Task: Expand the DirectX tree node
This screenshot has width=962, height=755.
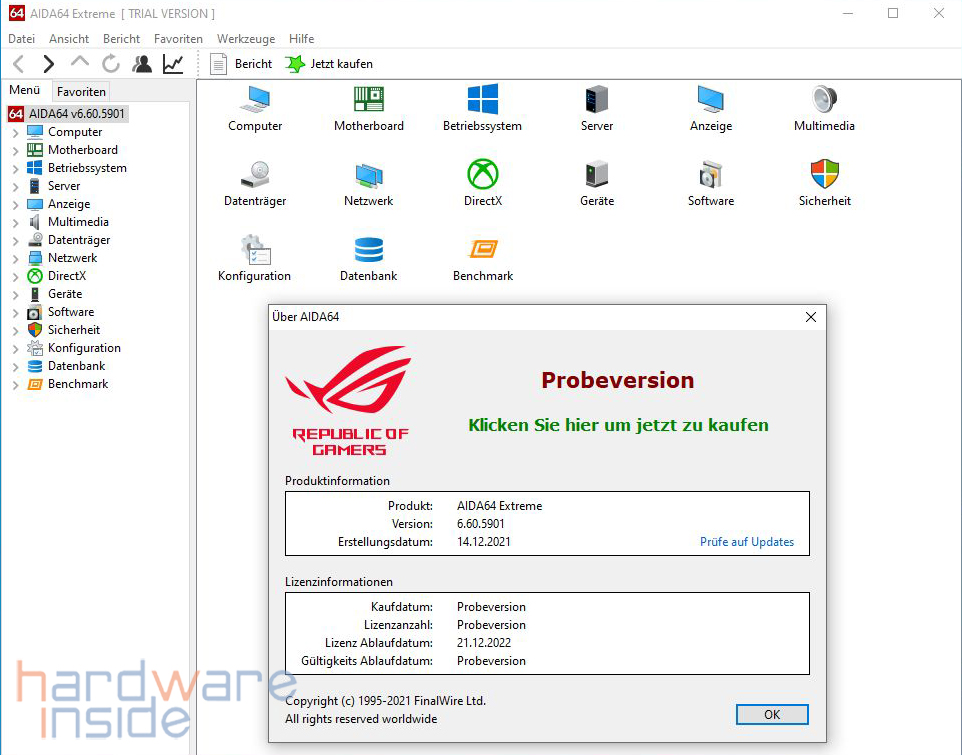Action: tap(16, 277)
